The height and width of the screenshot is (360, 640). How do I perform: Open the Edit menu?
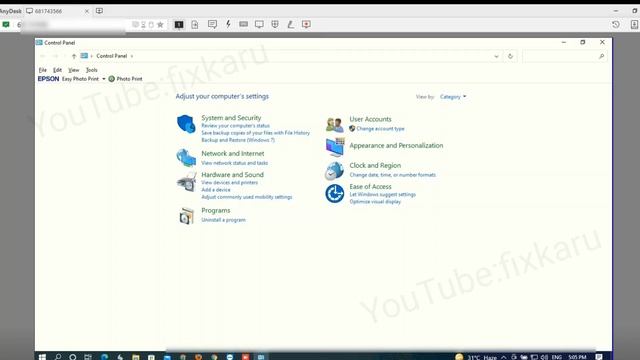[x=57, y=70]
